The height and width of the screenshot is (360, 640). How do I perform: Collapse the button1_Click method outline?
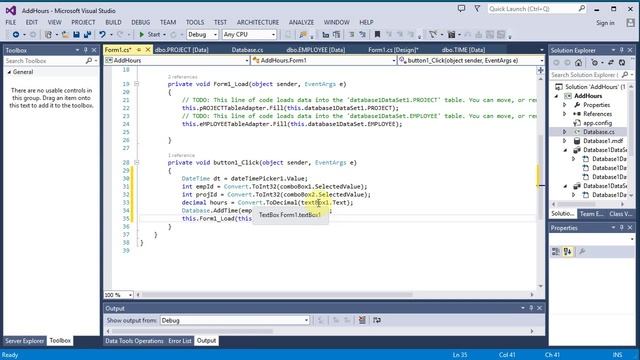136,162
